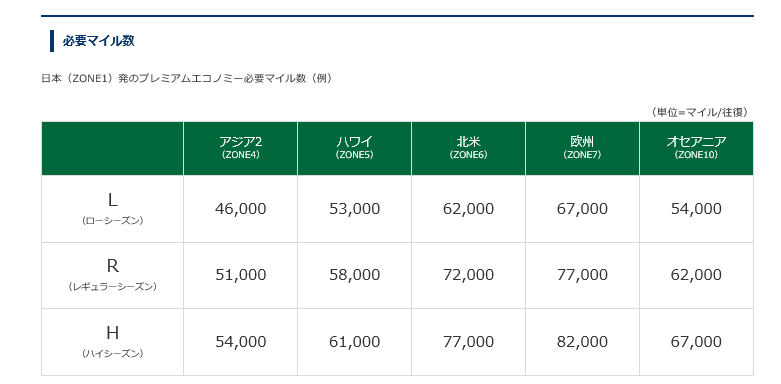781x384 pixels.
Task: Select the 欧州 (ZONE7) column header
Action: click(582, 148)
